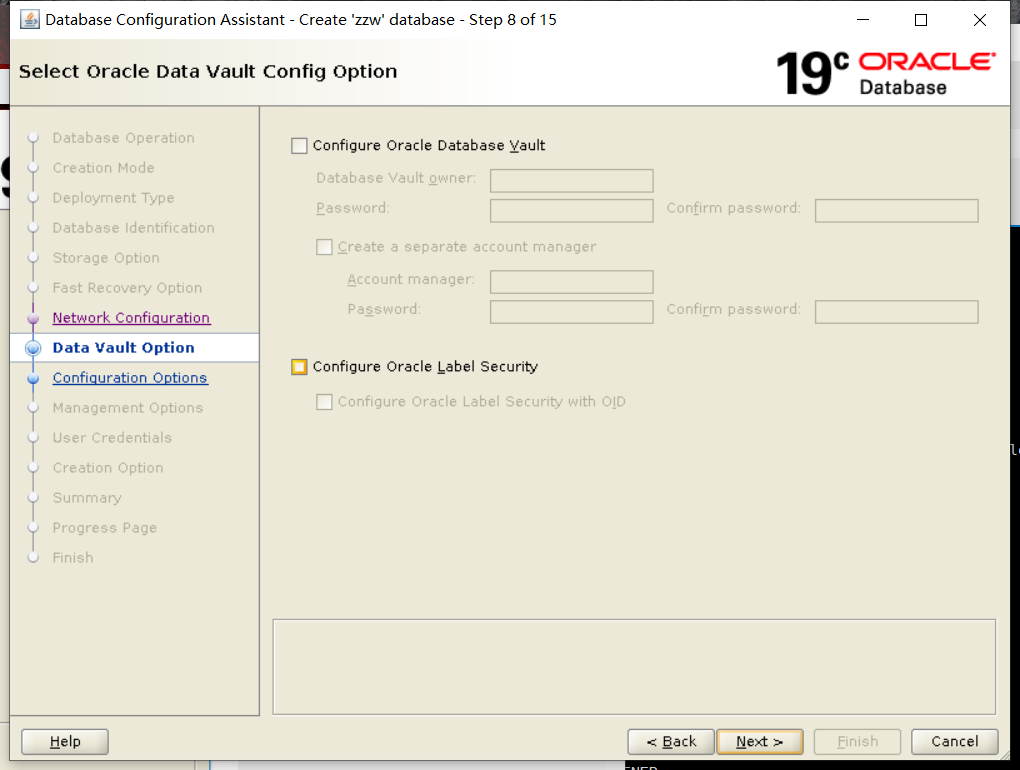Click the Confirm password field
Screen dimensions: 1020x770
[896, 210]
